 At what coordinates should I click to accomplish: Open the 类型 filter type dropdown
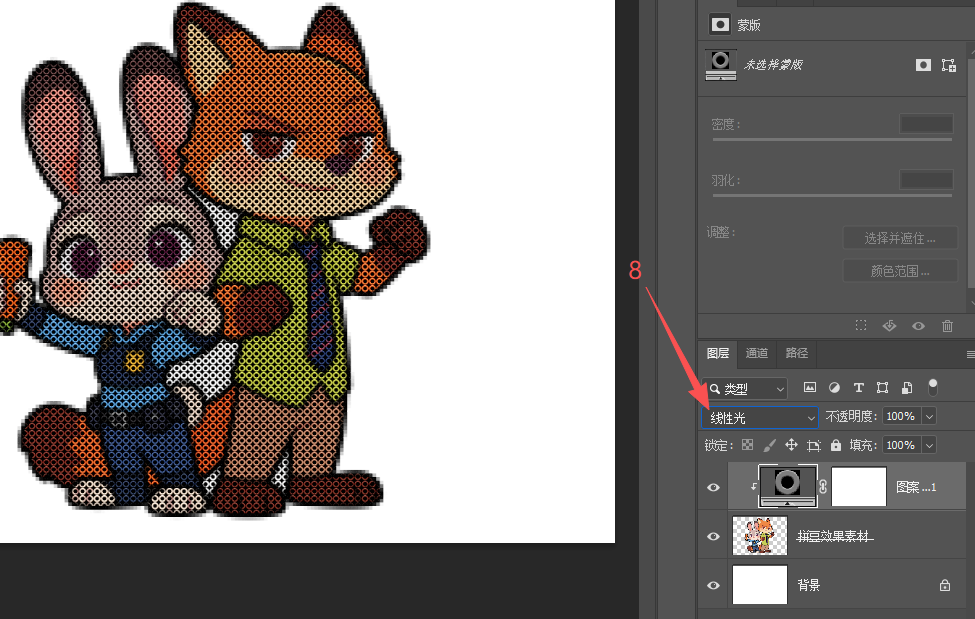745,389
